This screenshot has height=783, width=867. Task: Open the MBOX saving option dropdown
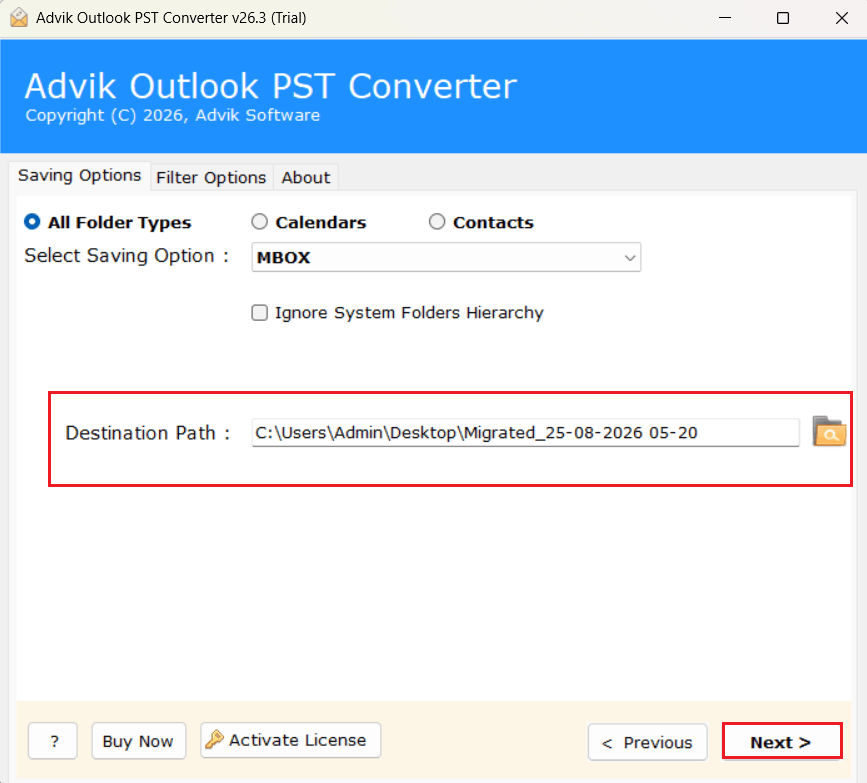pyautogui.click(x=446, y=257)
